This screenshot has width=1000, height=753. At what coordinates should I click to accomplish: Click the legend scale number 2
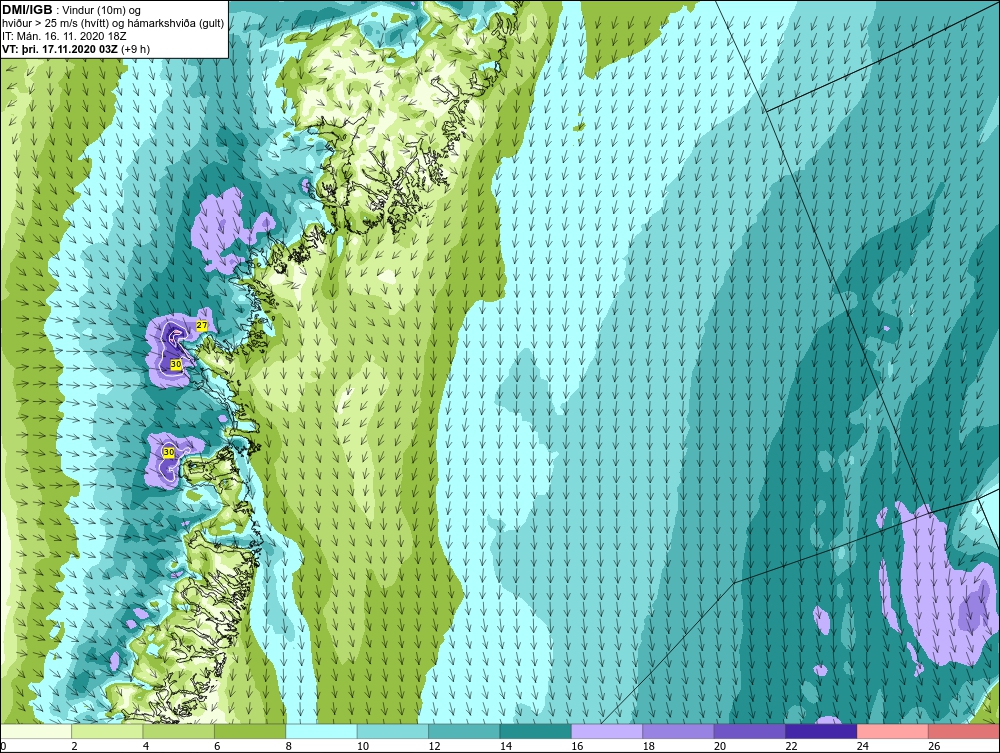pyautogui.click(x=75, y=746)
